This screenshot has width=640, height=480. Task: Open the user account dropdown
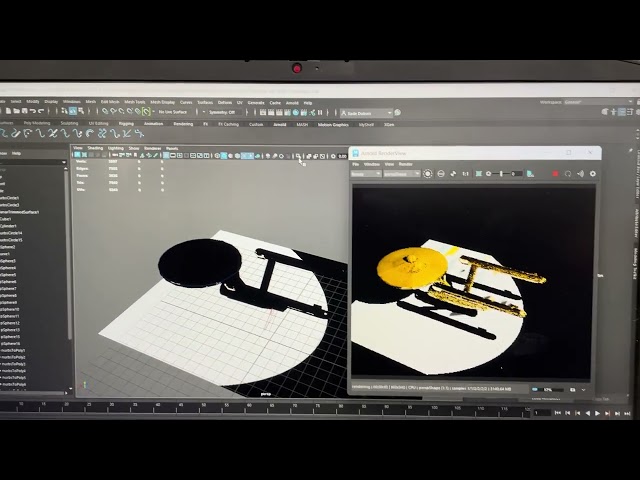[366, 113]
